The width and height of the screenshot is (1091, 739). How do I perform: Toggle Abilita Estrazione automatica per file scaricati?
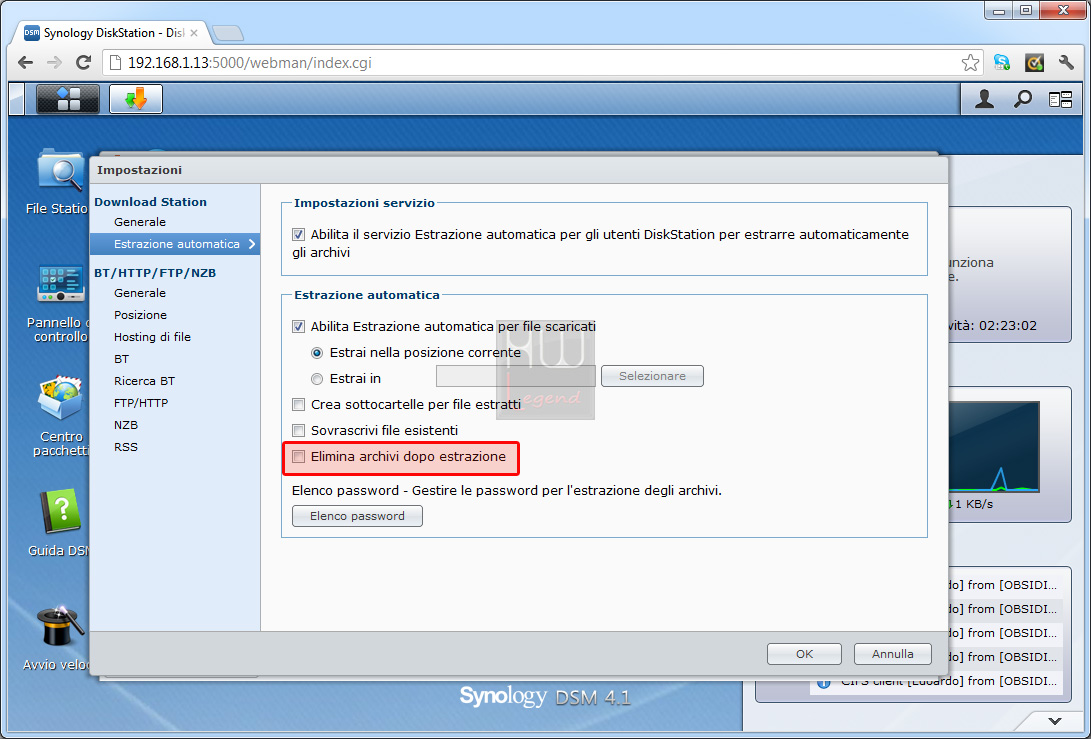point(298,326)
